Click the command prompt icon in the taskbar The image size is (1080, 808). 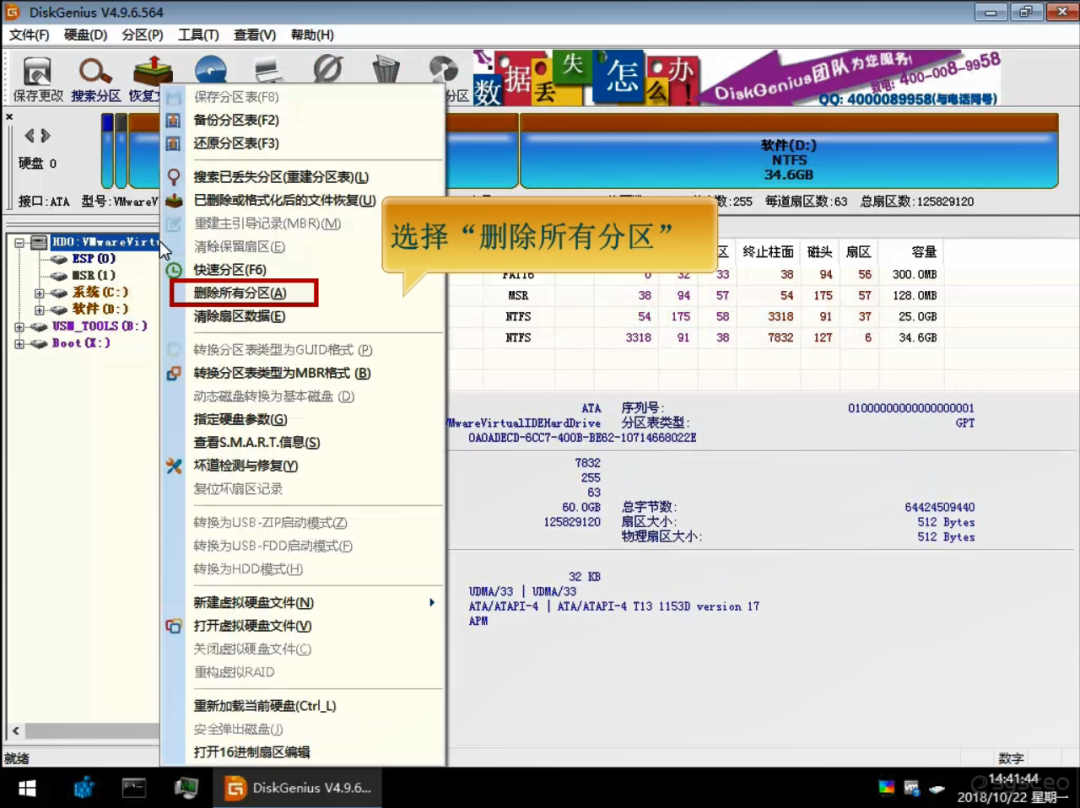pos(134,787)
